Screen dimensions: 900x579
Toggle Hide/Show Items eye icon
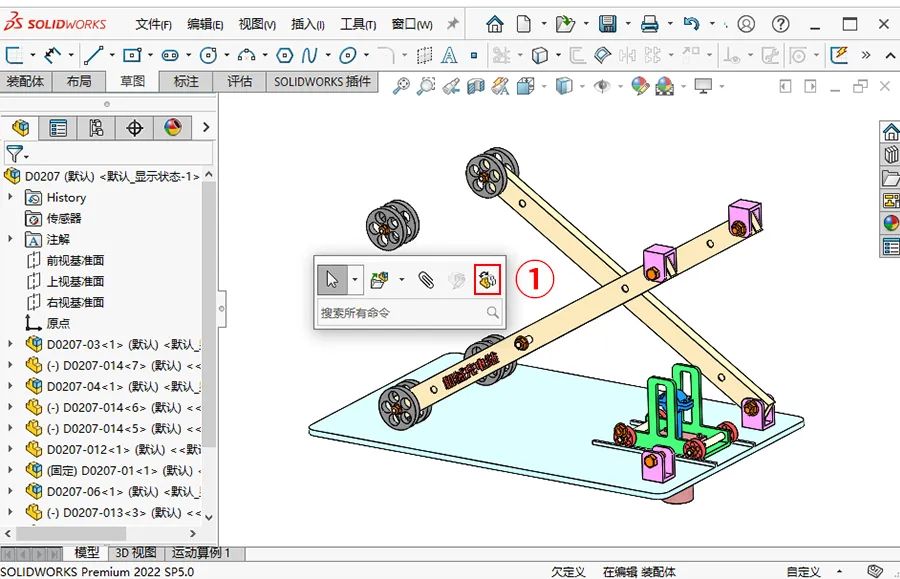602,86
